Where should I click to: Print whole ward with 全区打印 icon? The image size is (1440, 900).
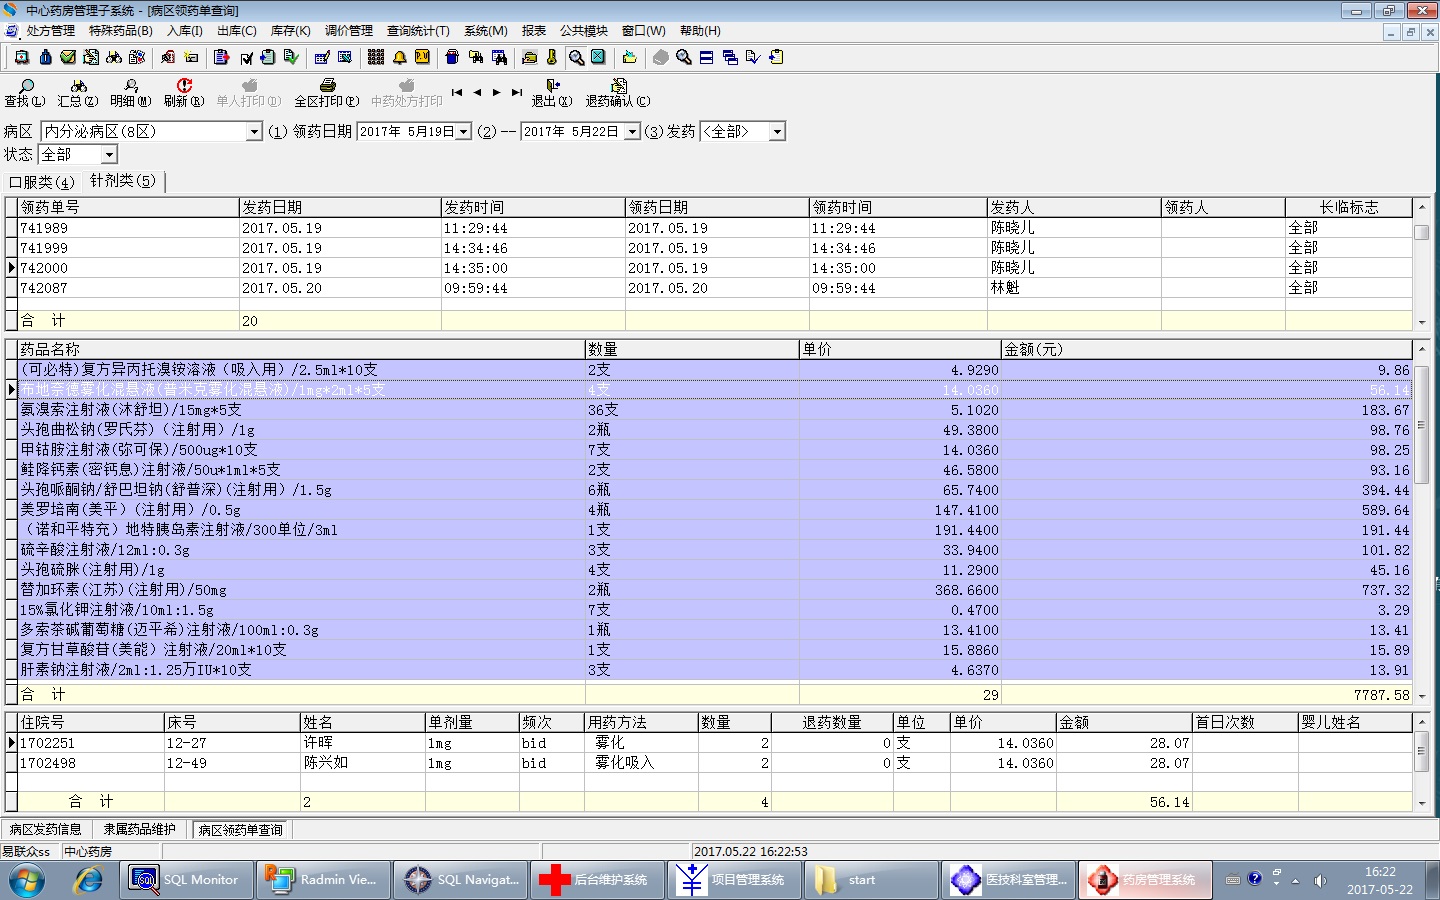click(x=327, y=87)
